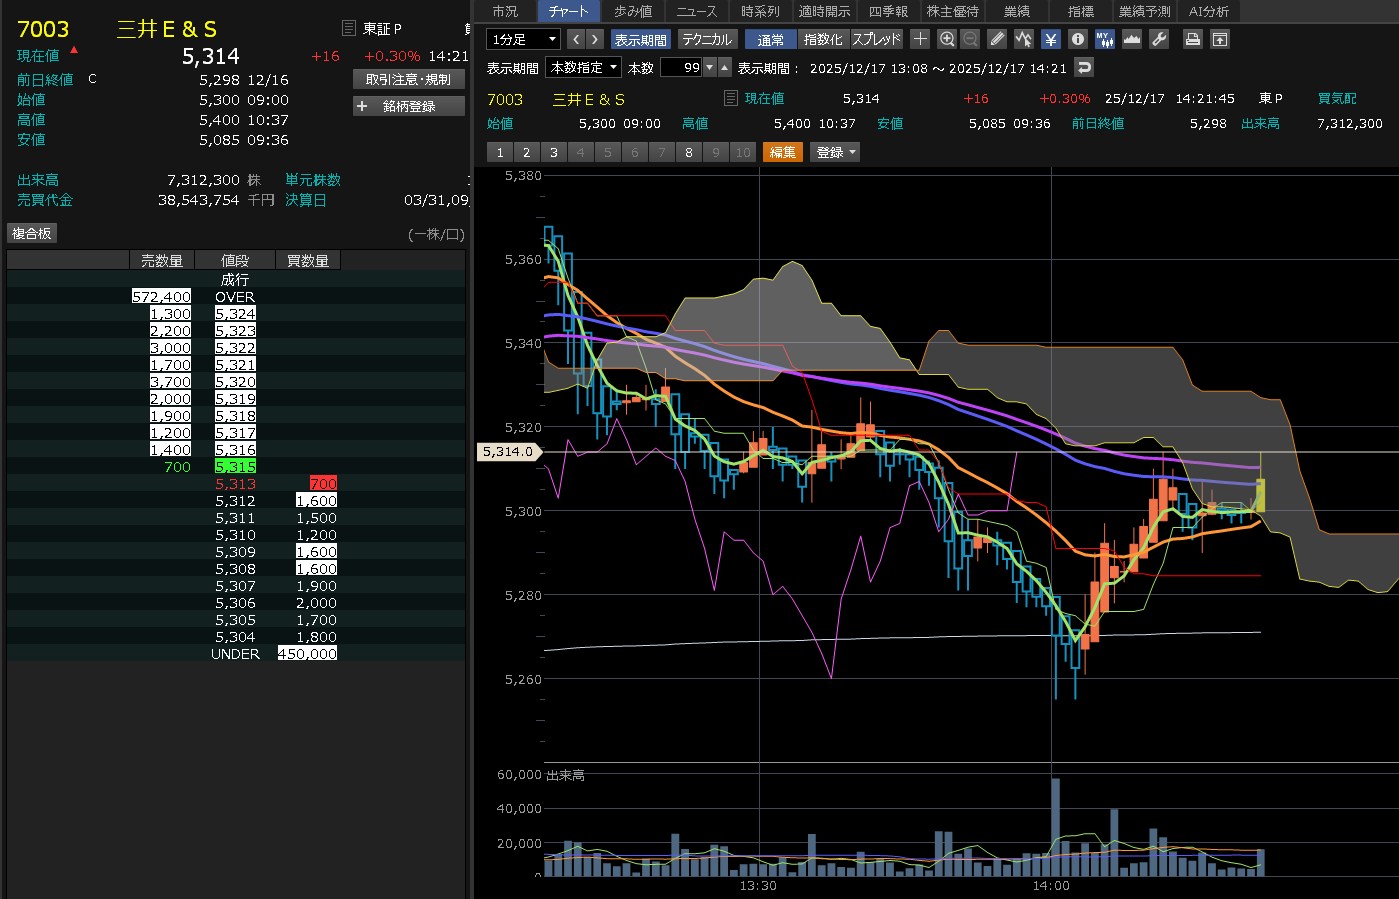Click the reset display period arrow
The image size is (1399, 899).
pyautogui.click(x=1084, y=67)
